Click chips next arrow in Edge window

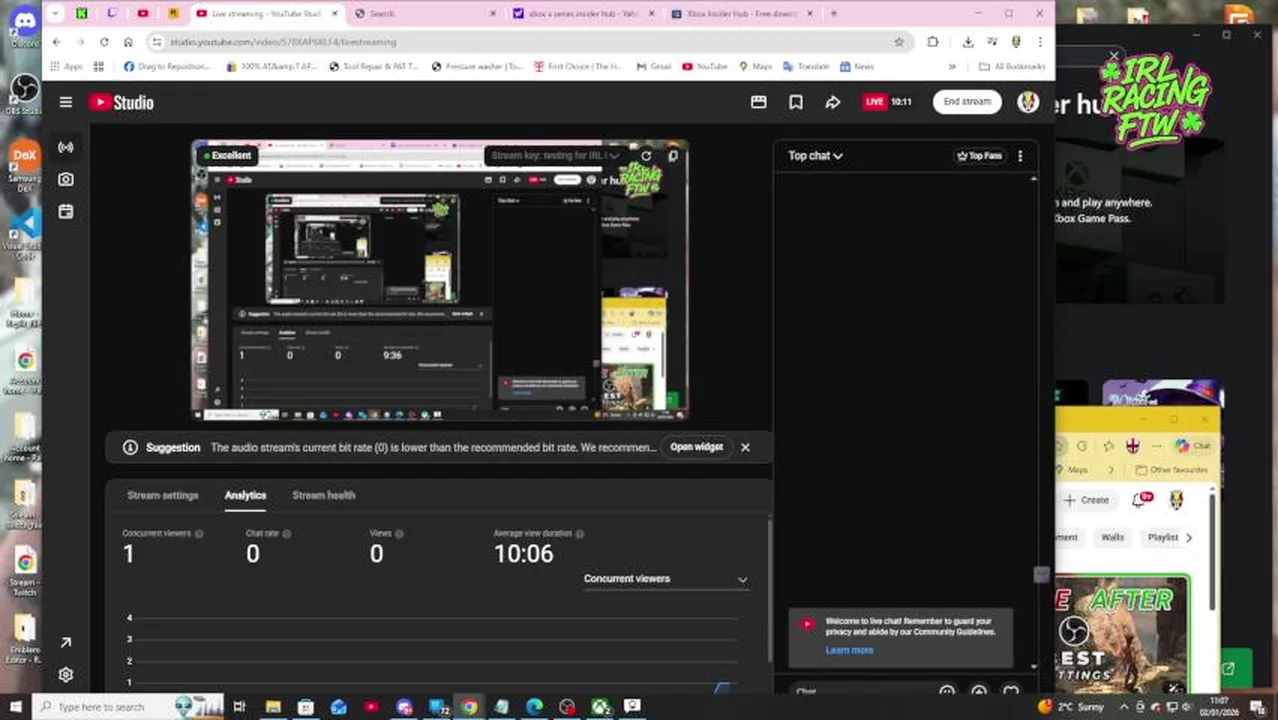click(1189, 538)
